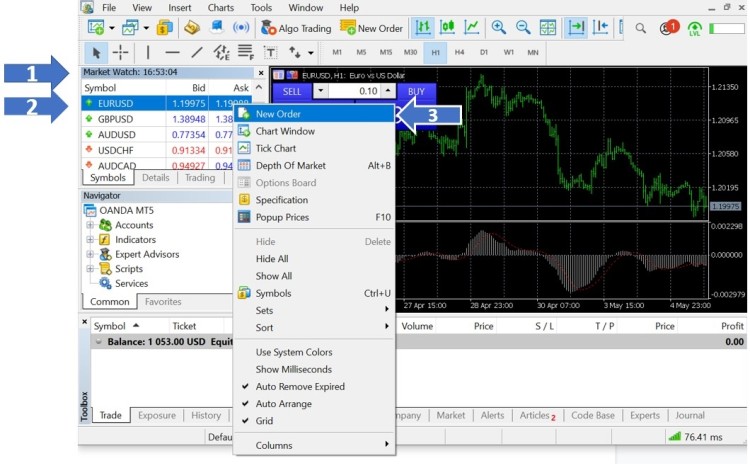The width and height of the screenshot is (750, 468).
Task: Expand the Accounts tree node
Action: 90,225
